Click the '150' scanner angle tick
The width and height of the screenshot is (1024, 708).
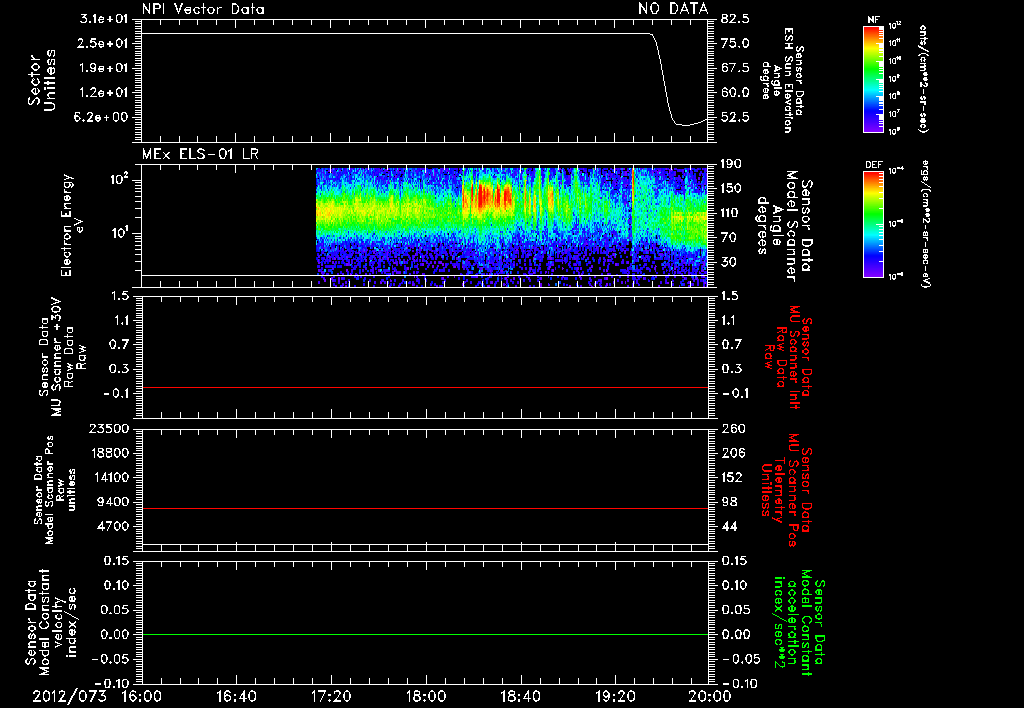pos(731,189)
